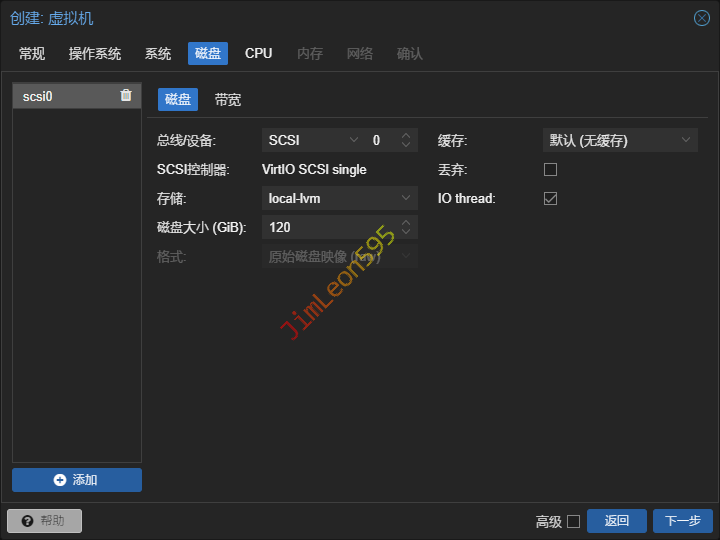Toggle the Advanced (高级) checkbox

pos(573,521)
